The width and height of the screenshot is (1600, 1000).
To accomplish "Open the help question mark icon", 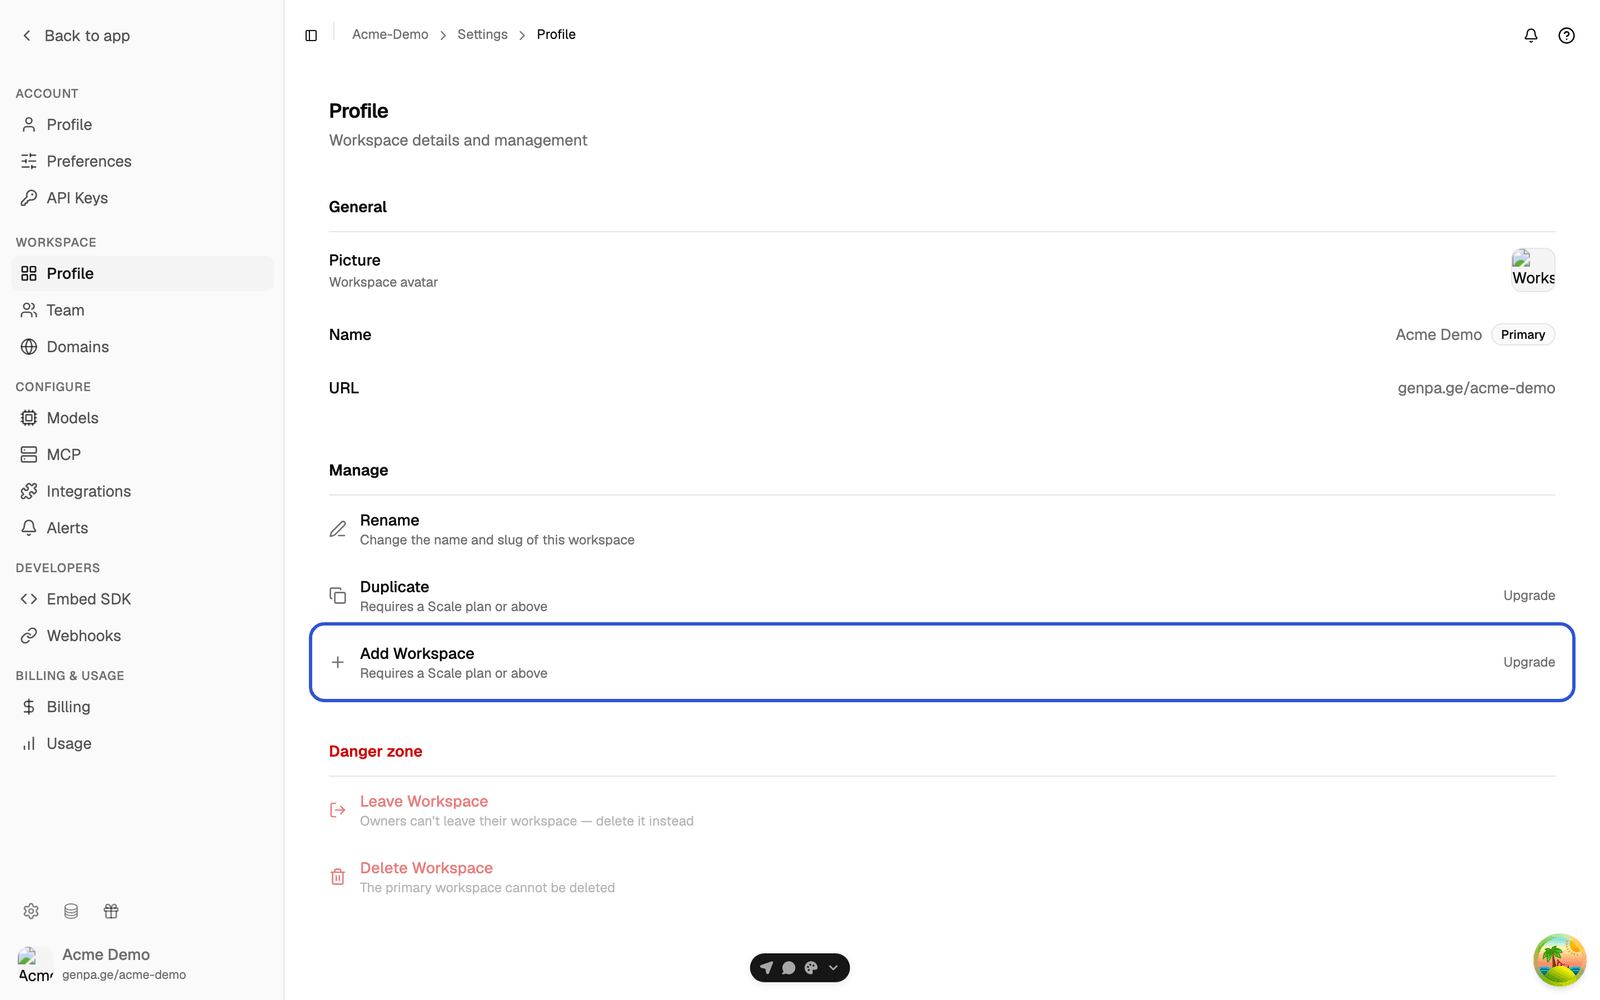I will coord(1567,35).
